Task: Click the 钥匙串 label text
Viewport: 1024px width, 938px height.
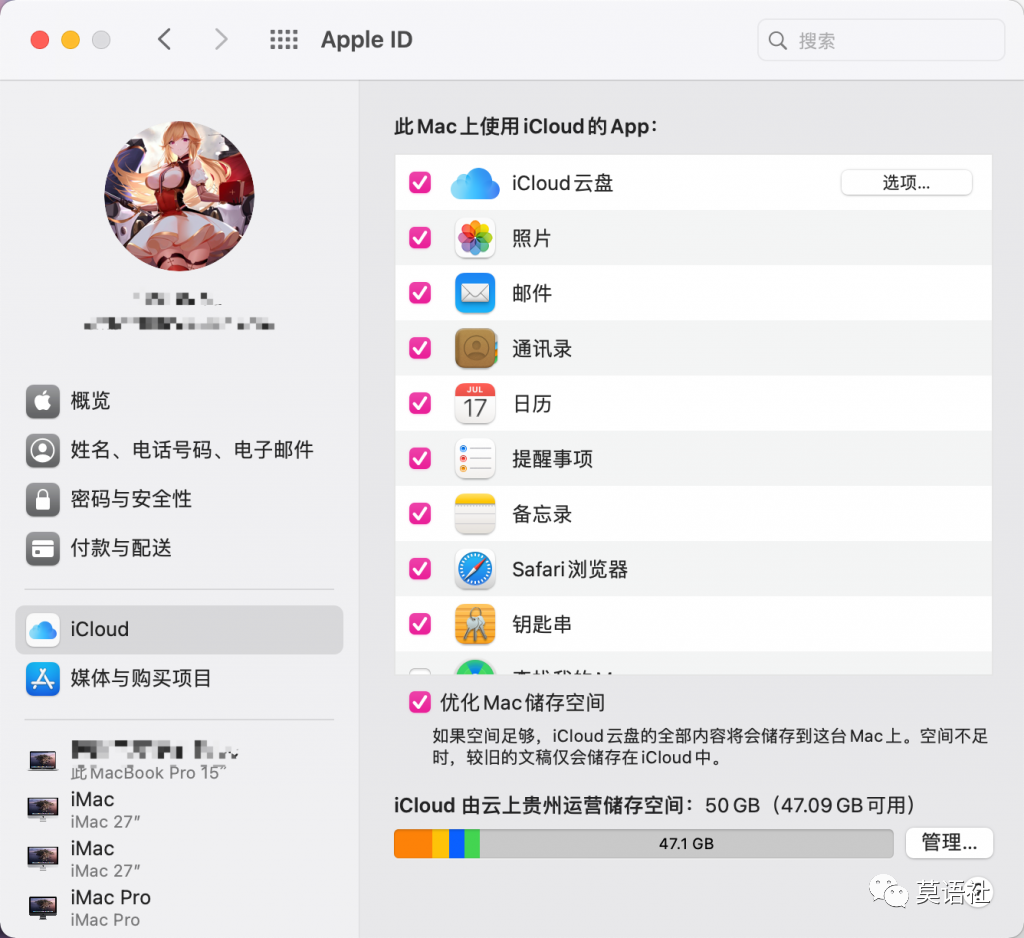Action: 542,624
